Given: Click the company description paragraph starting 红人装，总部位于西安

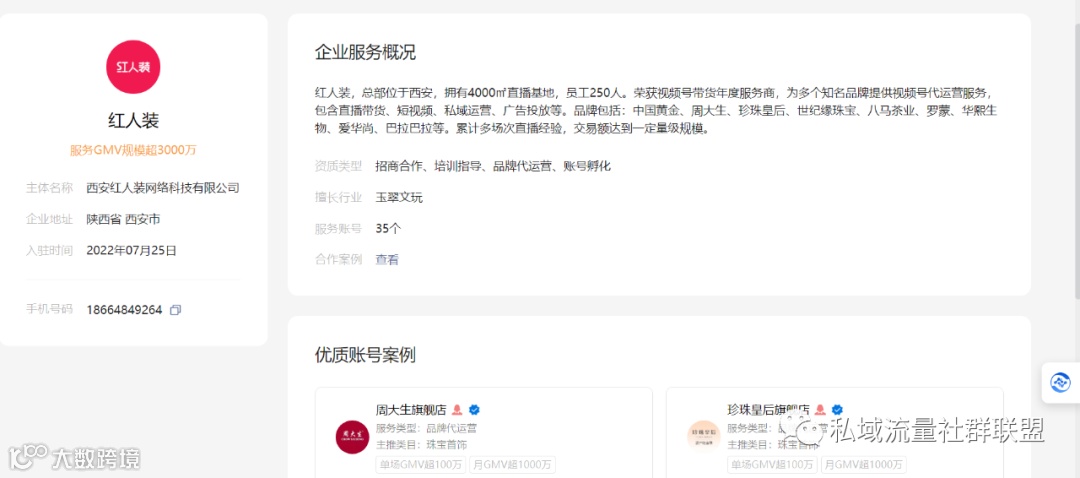Looking at the screenshot, I should point(656,110).
